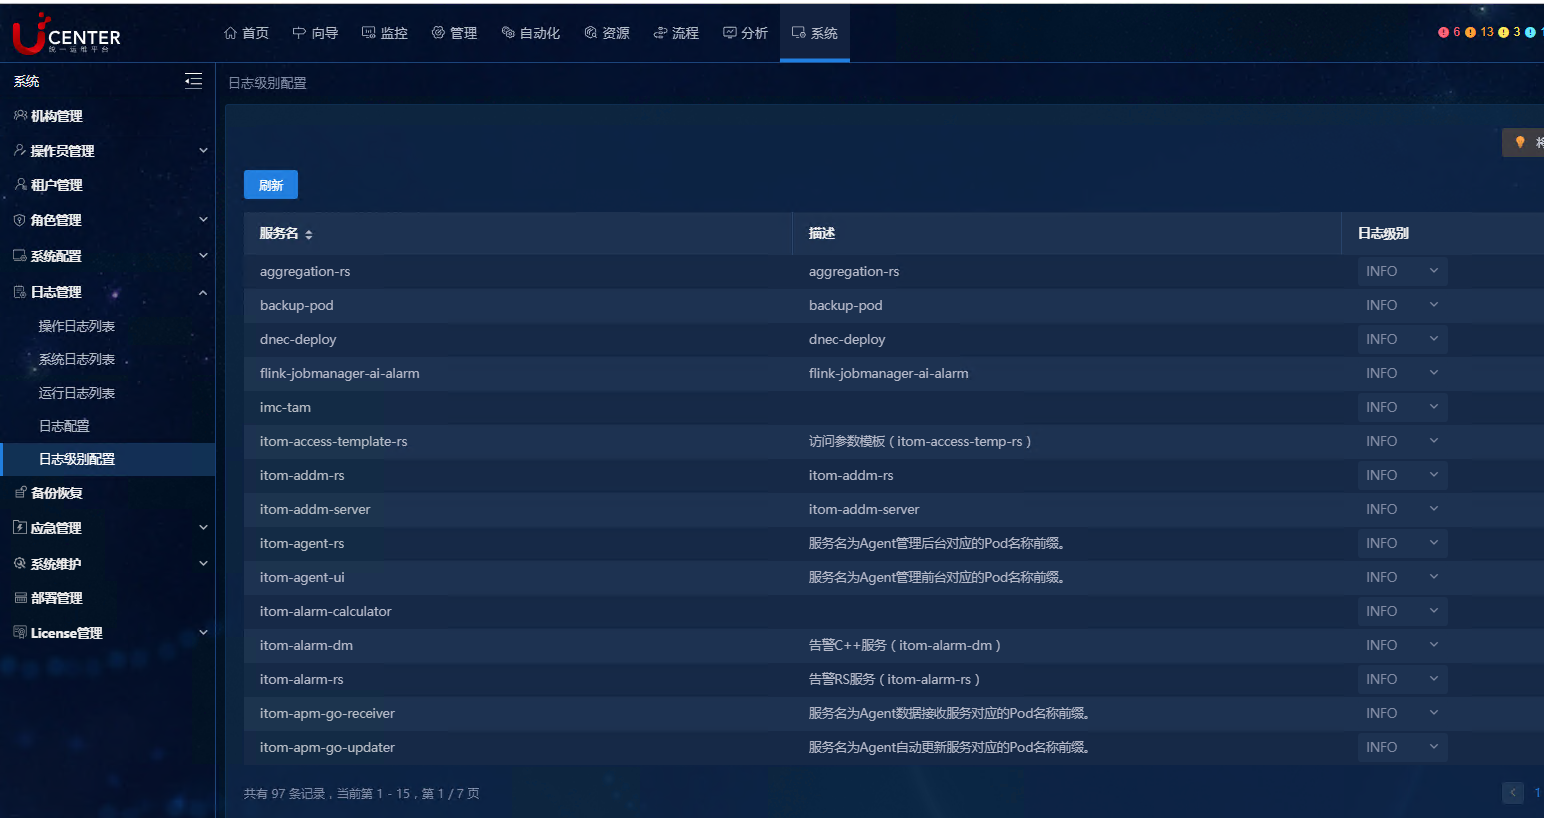Open log level dropdown for itom-access-template-rs
Viewport: 1544px width, 818px height.
coord(1402,441)
